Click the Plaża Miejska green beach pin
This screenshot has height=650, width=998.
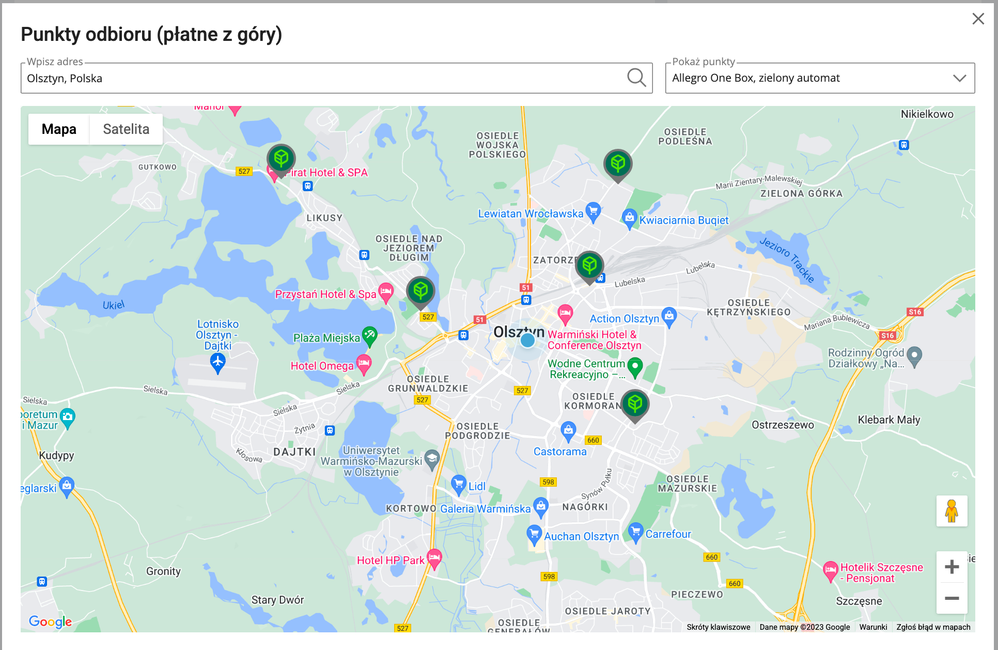pos(369,336)
